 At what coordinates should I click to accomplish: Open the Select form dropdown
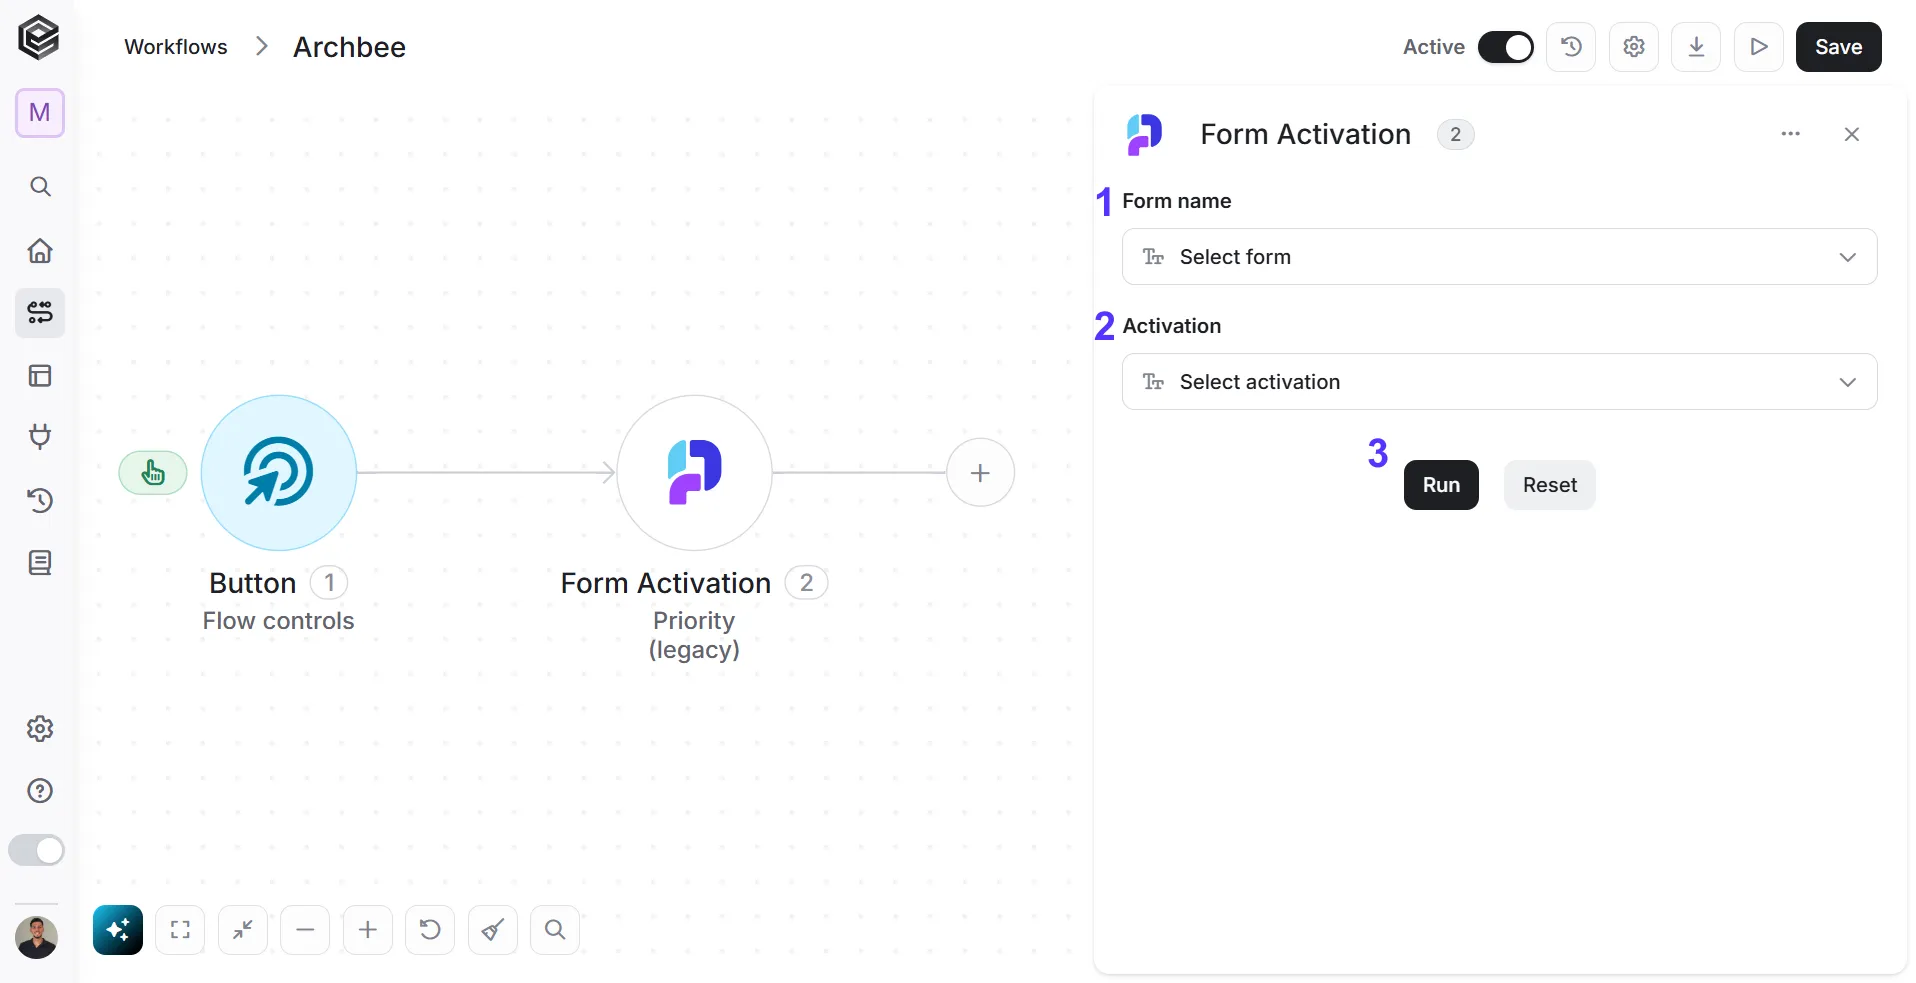click(x=1499, y=257)
